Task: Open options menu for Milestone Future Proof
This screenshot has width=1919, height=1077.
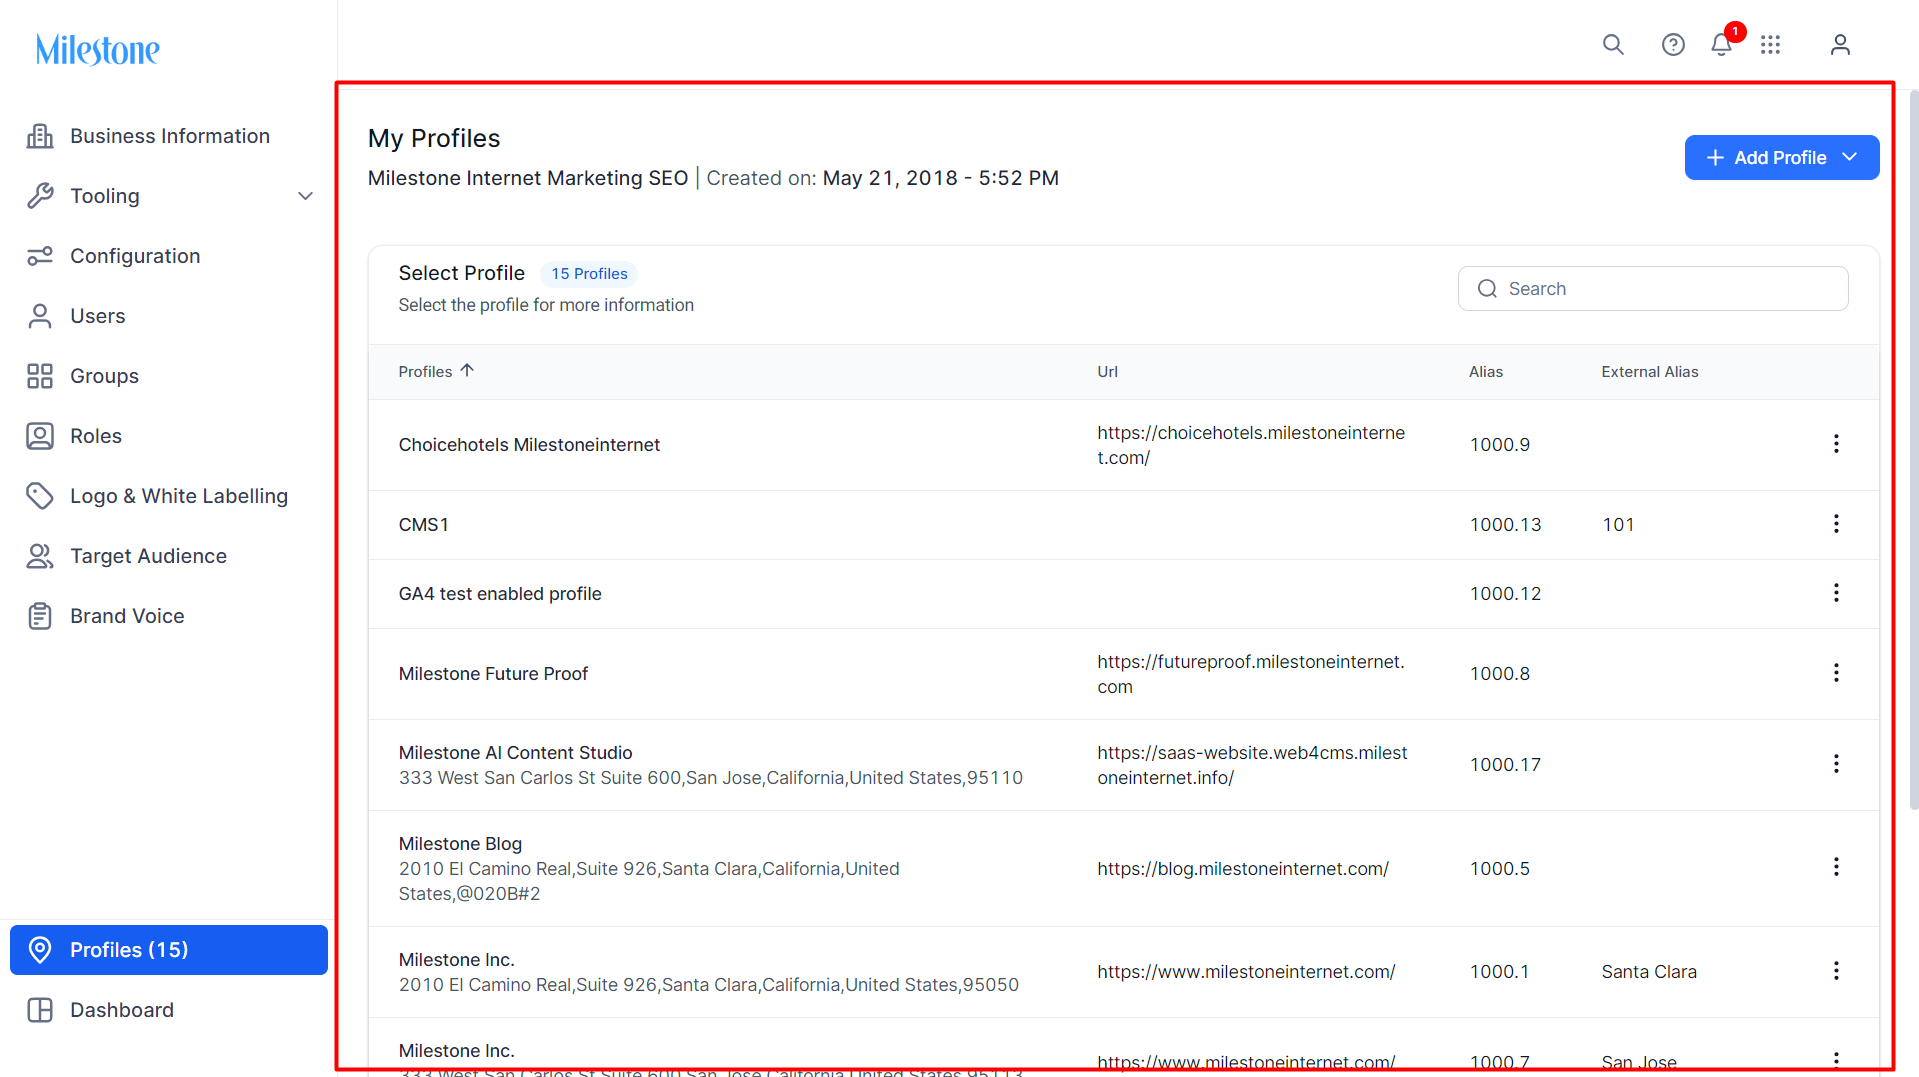Action: point(1836,673)
